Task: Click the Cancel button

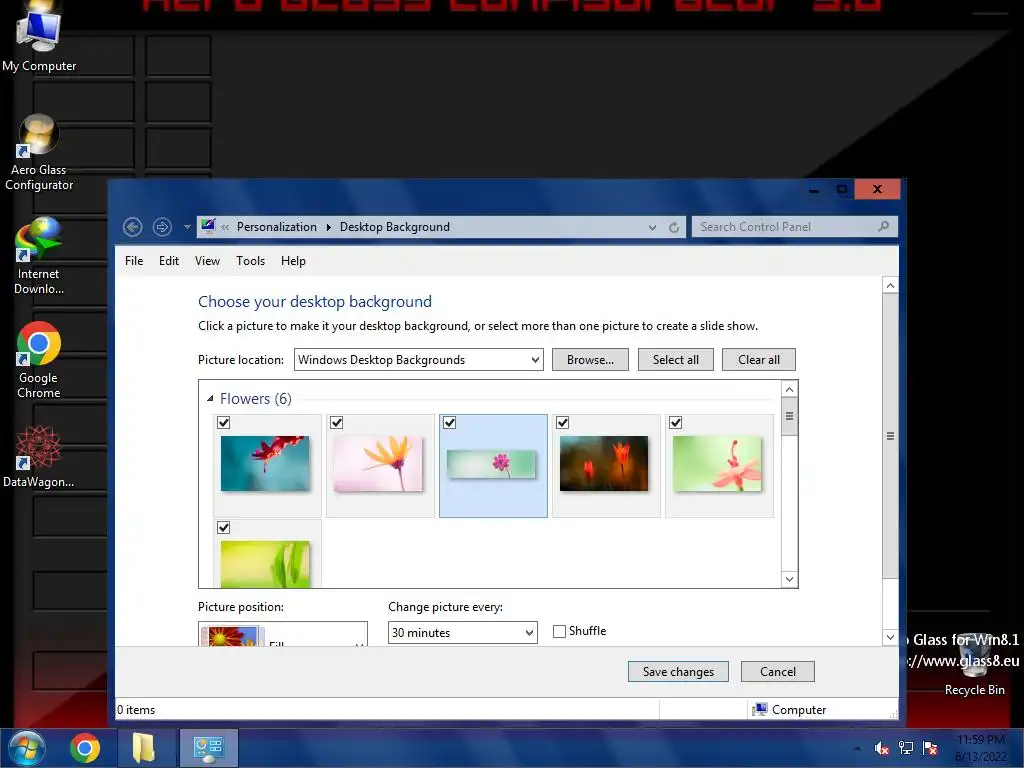Action: click(778, 671)
